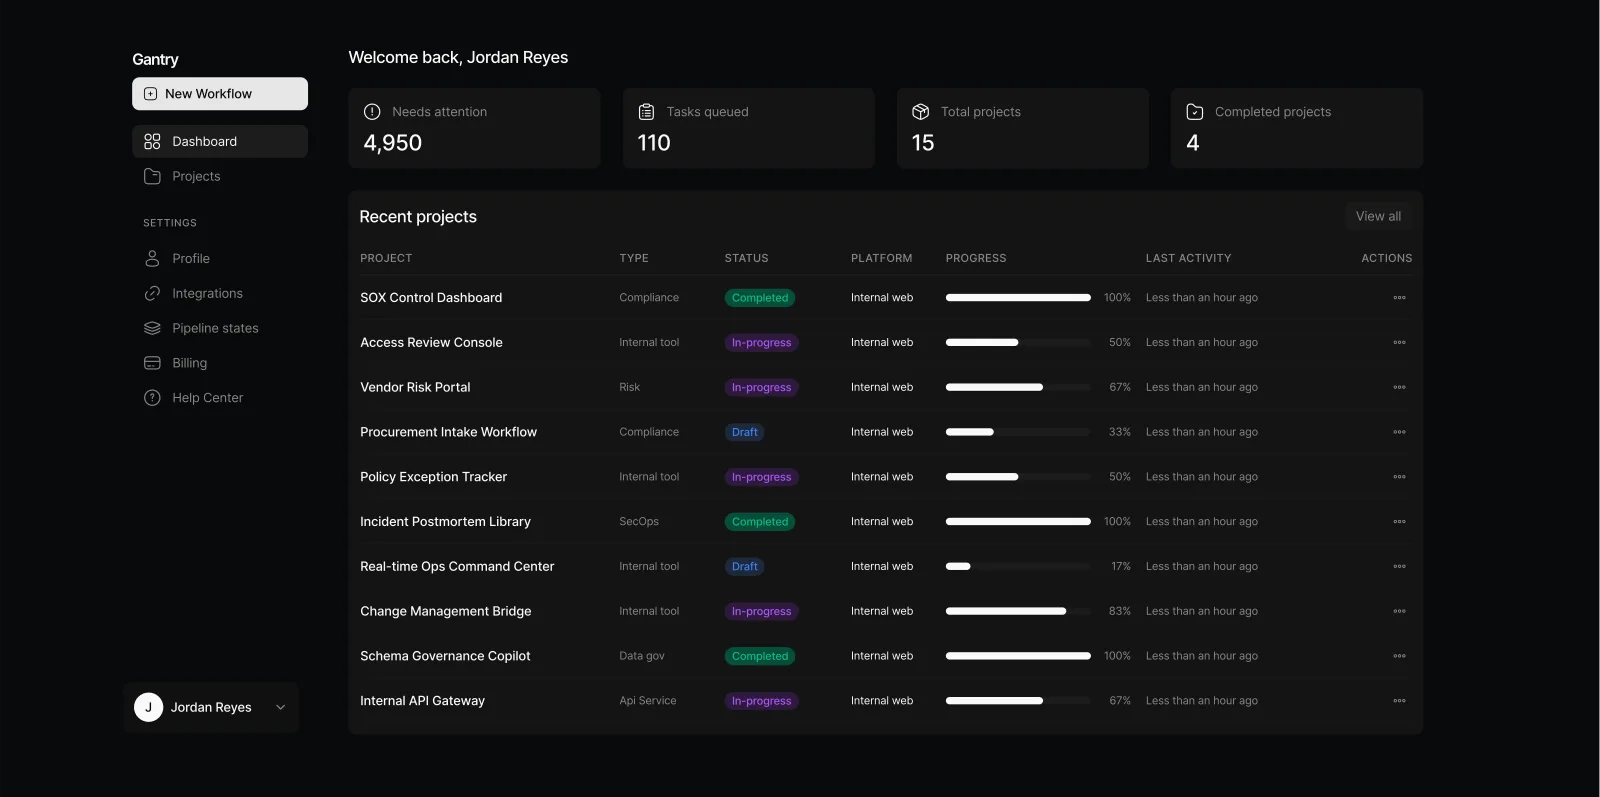Navigate to the Projects page
Image resolution: width=1600 pixels, height=797 pixels.
(x=196, y=177)
